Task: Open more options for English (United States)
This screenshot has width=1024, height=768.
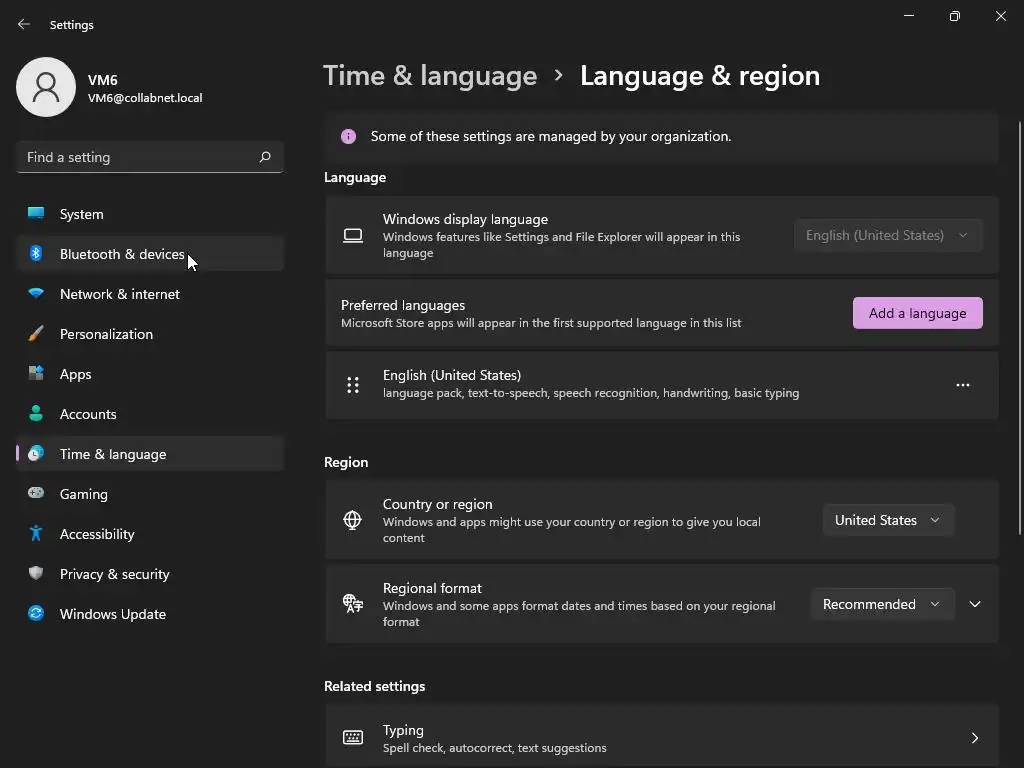Action: (962, 385)
